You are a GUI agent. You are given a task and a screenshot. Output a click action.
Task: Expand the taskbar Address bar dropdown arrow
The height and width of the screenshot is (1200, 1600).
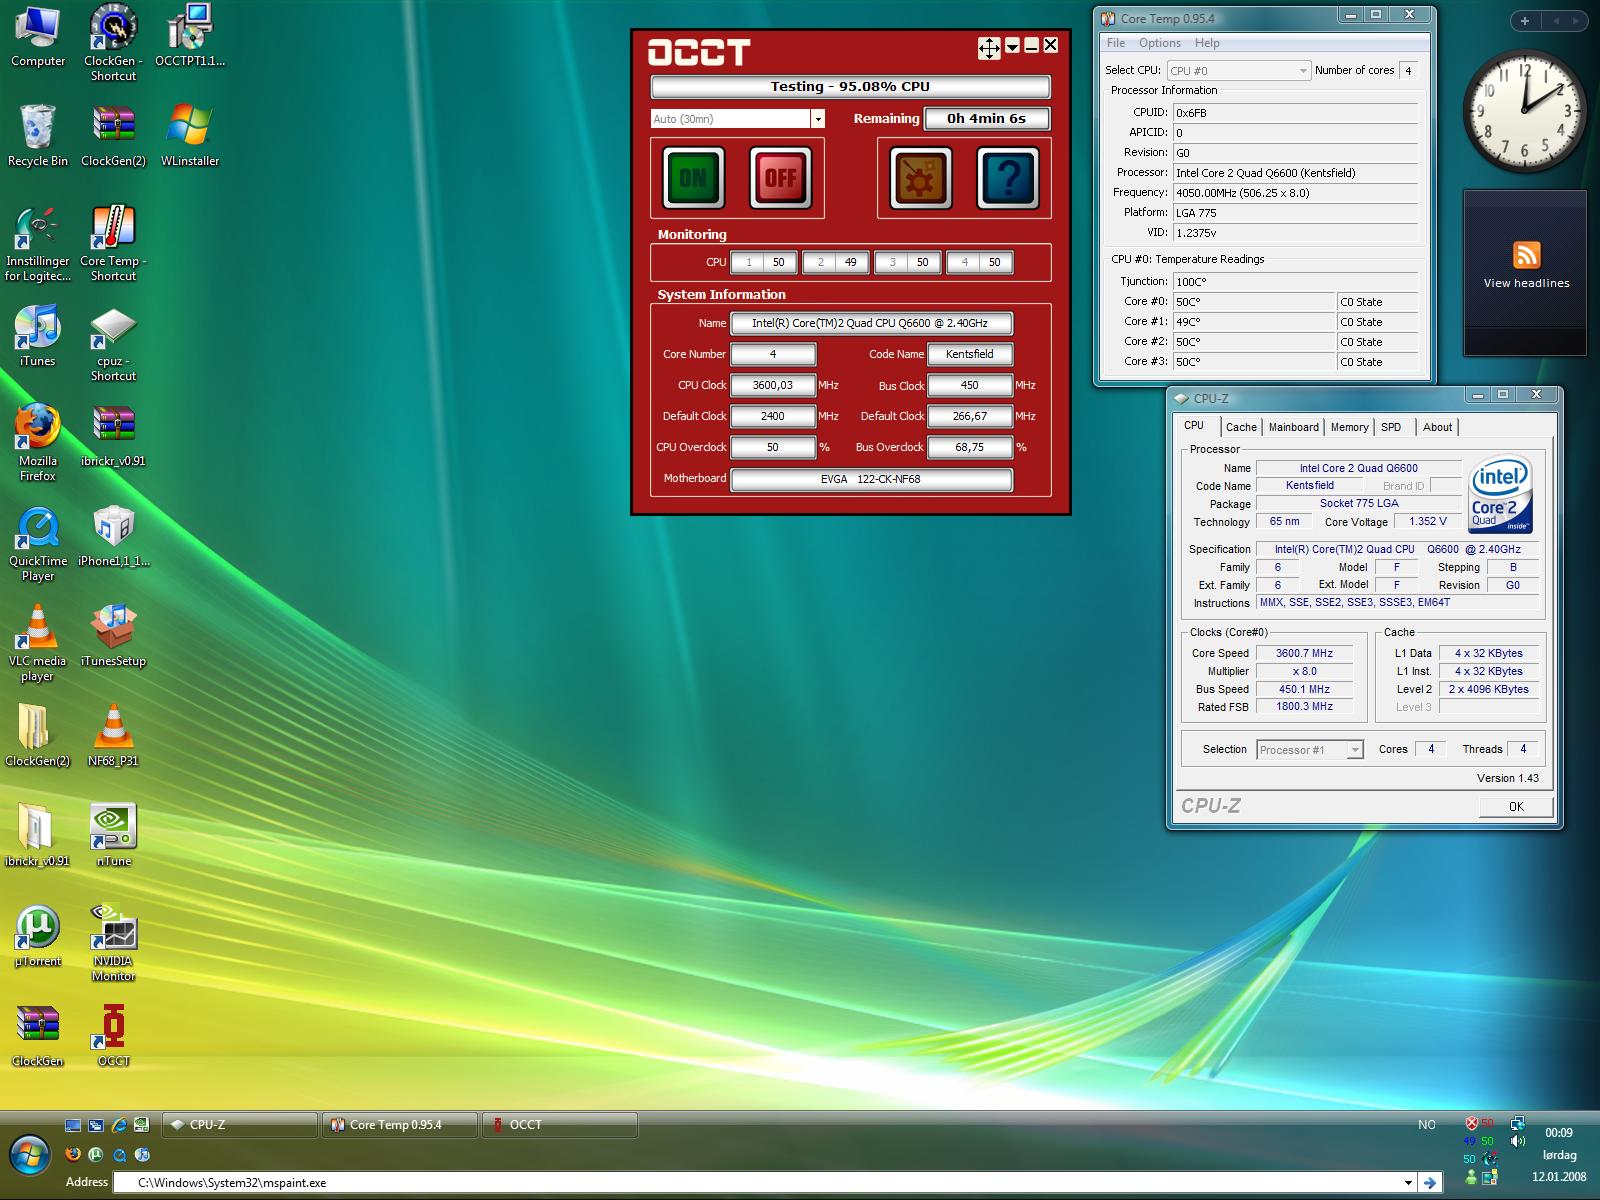point(1409,1183)
